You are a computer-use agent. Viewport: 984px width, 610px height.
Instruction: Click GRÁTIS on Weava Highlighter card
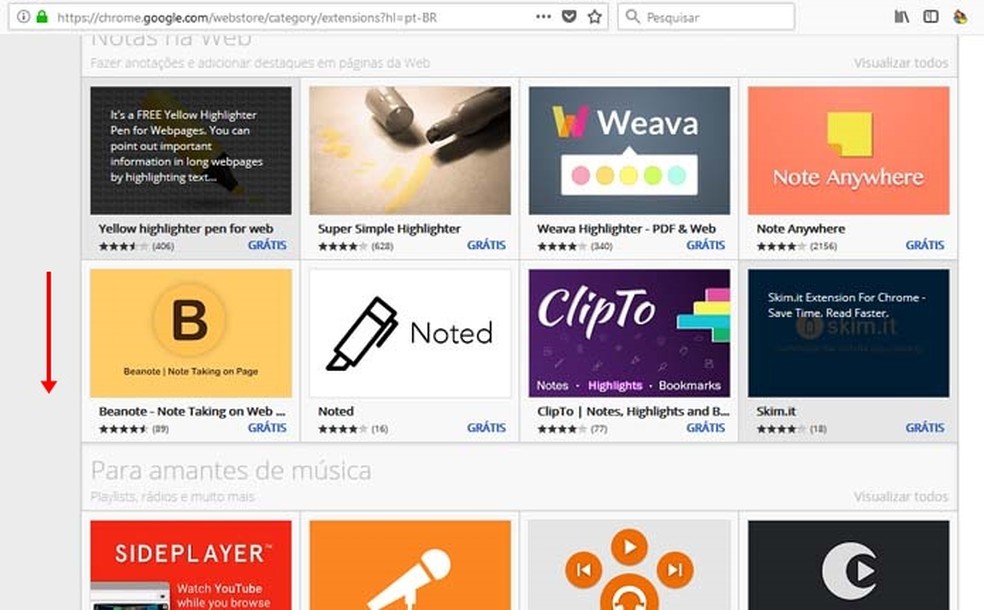tap(705, 245)
